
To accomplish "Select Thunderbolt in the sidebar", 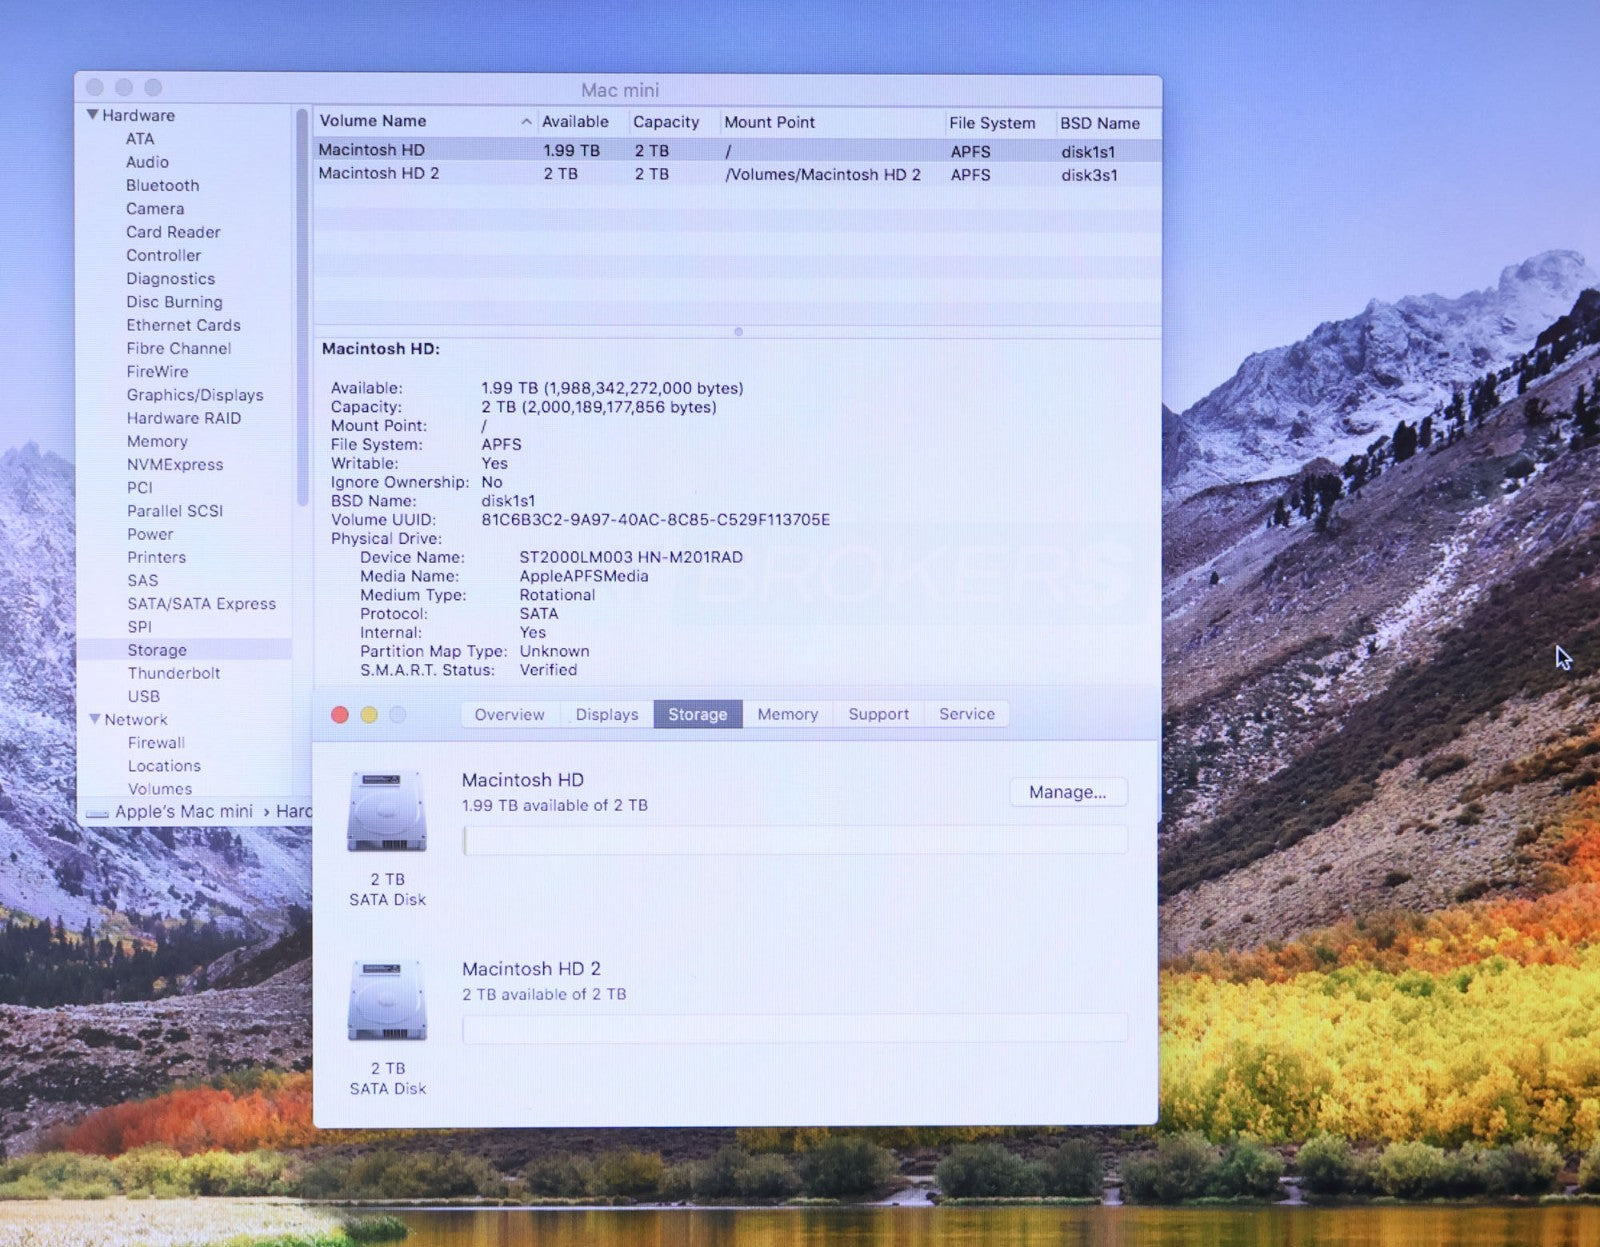I will pyautogui.click(x=173, y=673).
